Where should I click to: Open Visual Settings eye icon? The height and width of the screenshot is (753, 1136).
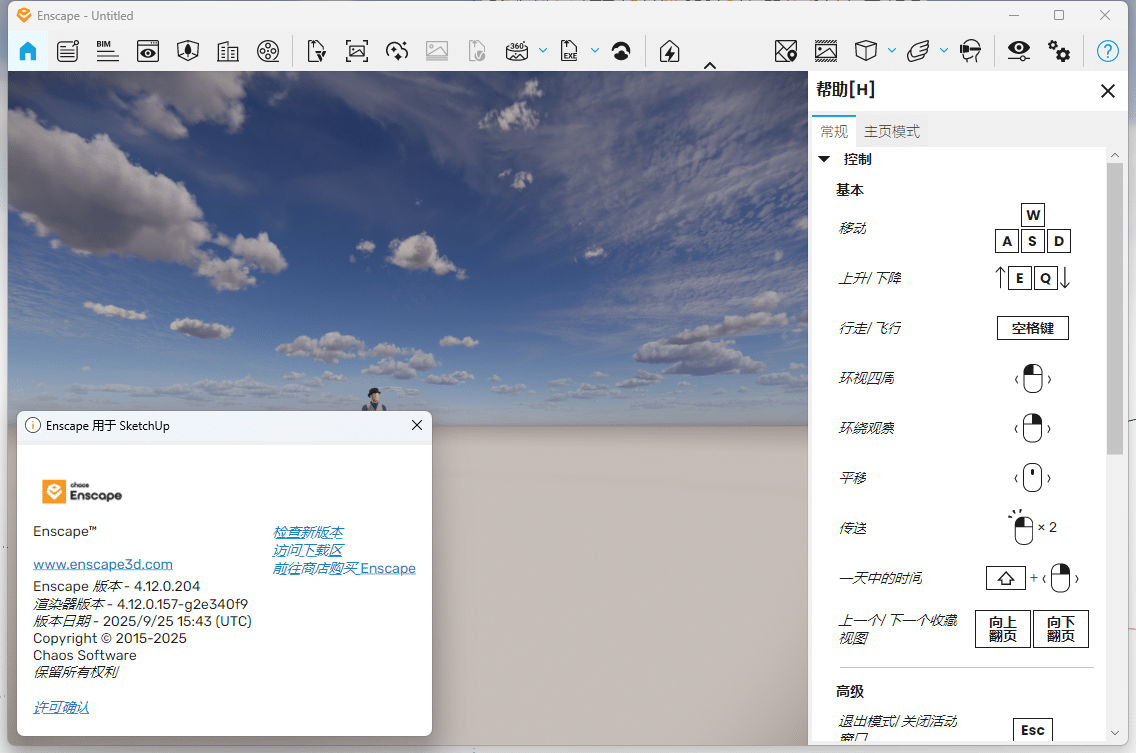(x=1018, y=51)
